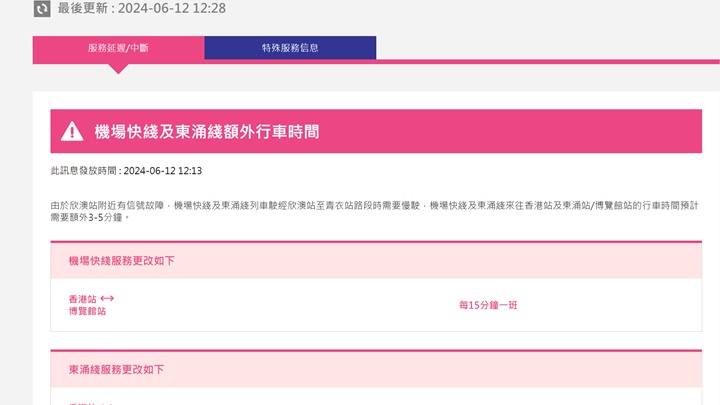Click the pink line right of the tabs
Image resolution: width=720 pixels, height=405 pixels.
pos(548,61)
